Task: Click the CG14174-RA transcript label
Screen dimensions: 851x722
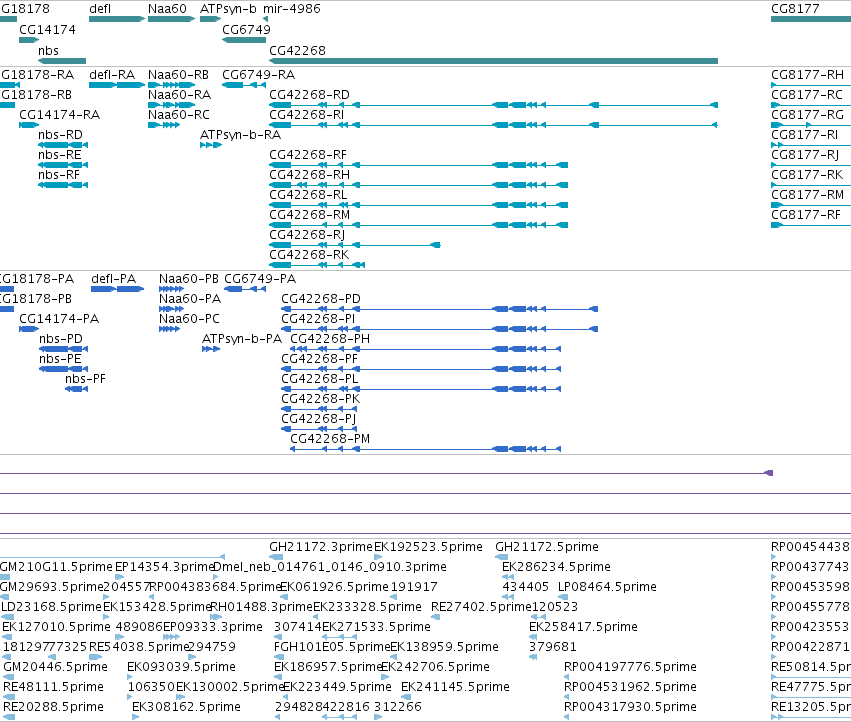Action: (60, 115)
